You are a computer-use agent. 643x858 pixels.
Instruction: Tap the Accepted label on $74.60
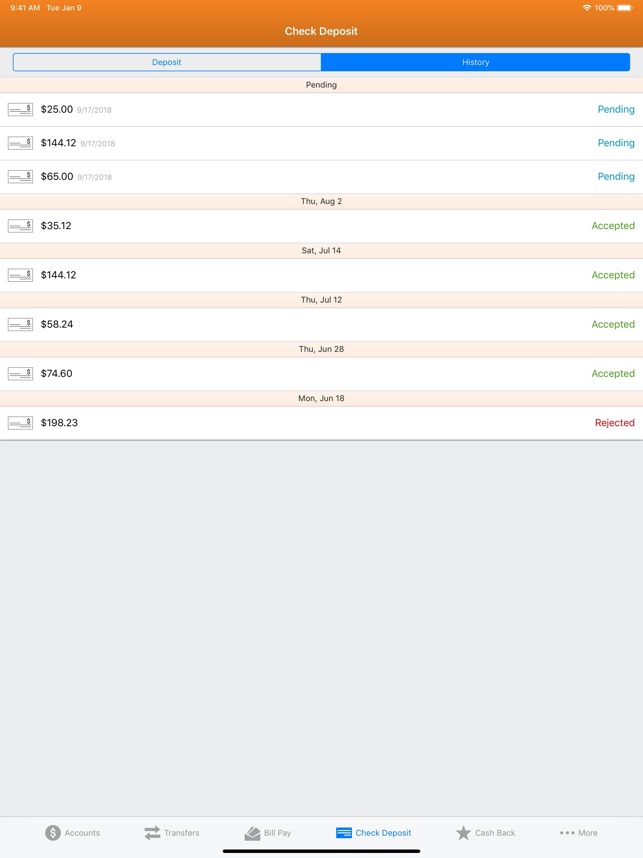point(613,374)
